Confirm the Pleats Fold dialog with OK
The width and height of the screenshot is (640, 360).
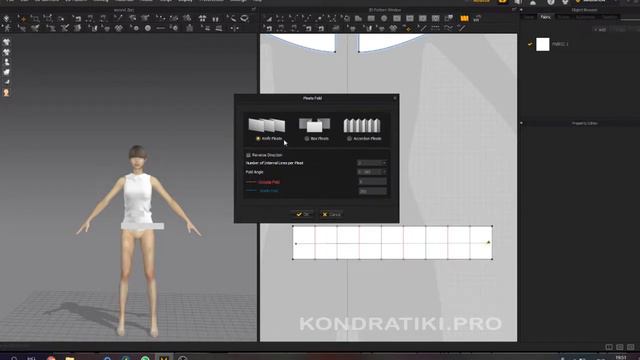(x=303, y=214)
